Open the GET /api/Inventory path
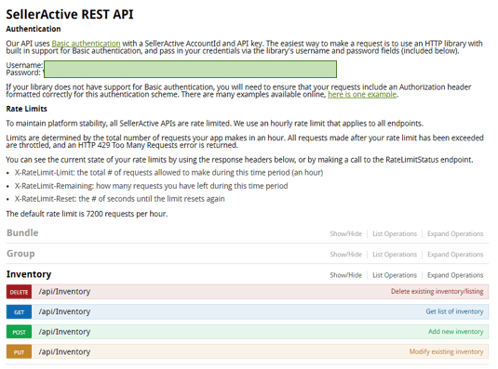 click(x=64, y=312)
